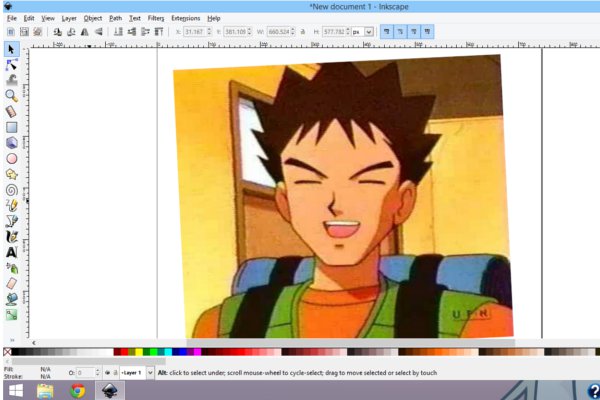Select the Spiral tool
The width and height of the screenshot is (600, 400).
point(11,190)
